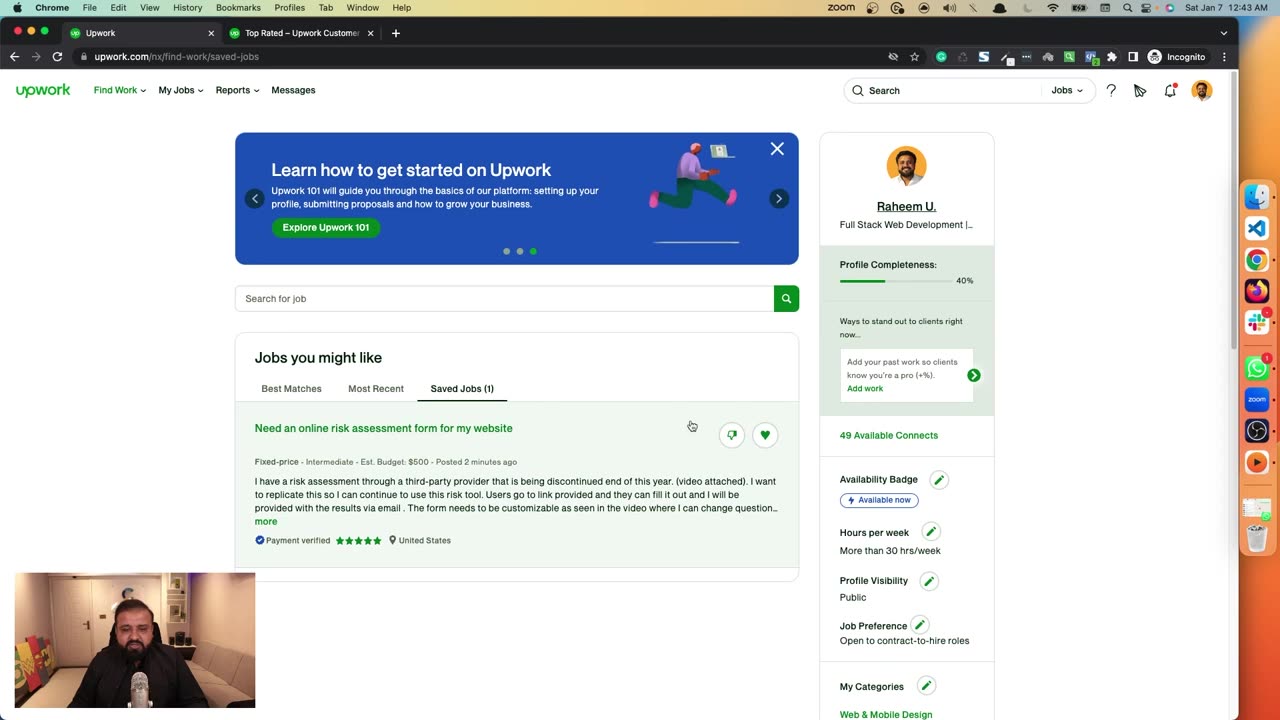1280x720 pixels.
Task: Switch to Most Recent tab
Action: click(x=376, y=388)
